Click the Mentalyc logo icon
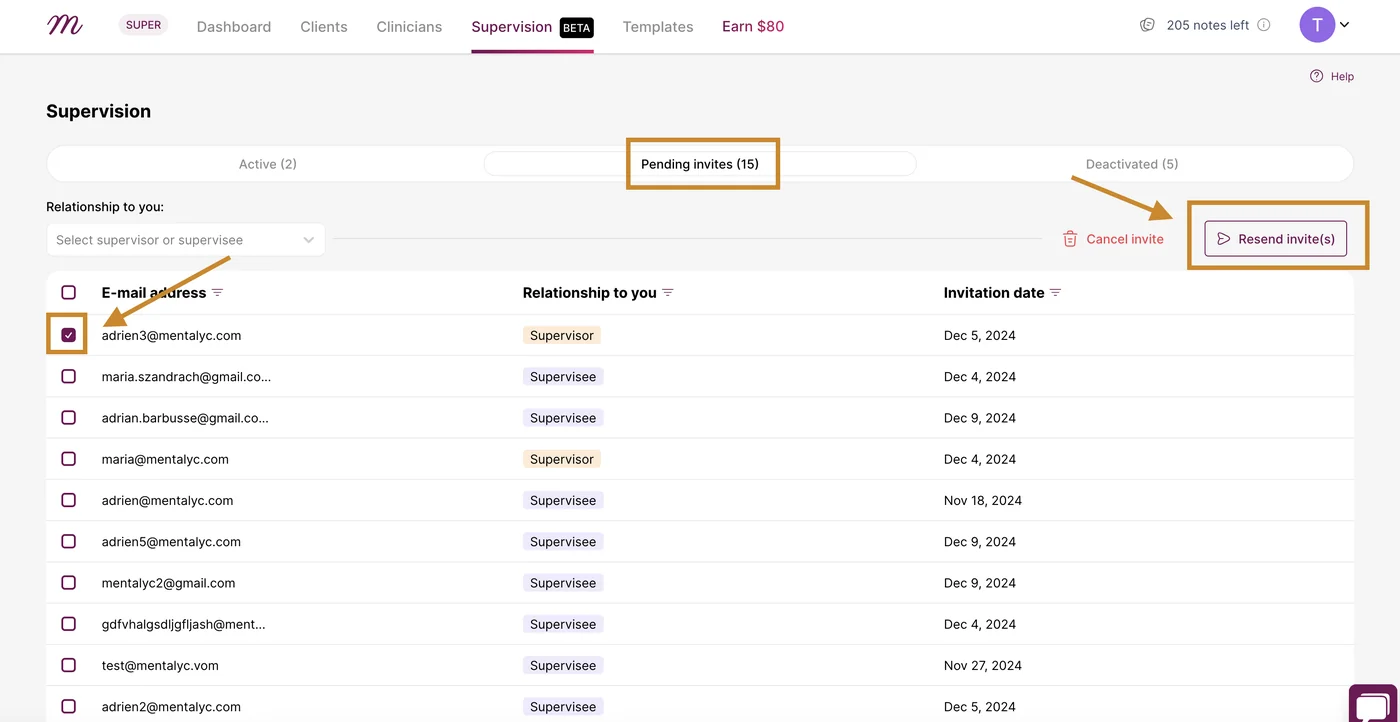 [x=65, y=26]
